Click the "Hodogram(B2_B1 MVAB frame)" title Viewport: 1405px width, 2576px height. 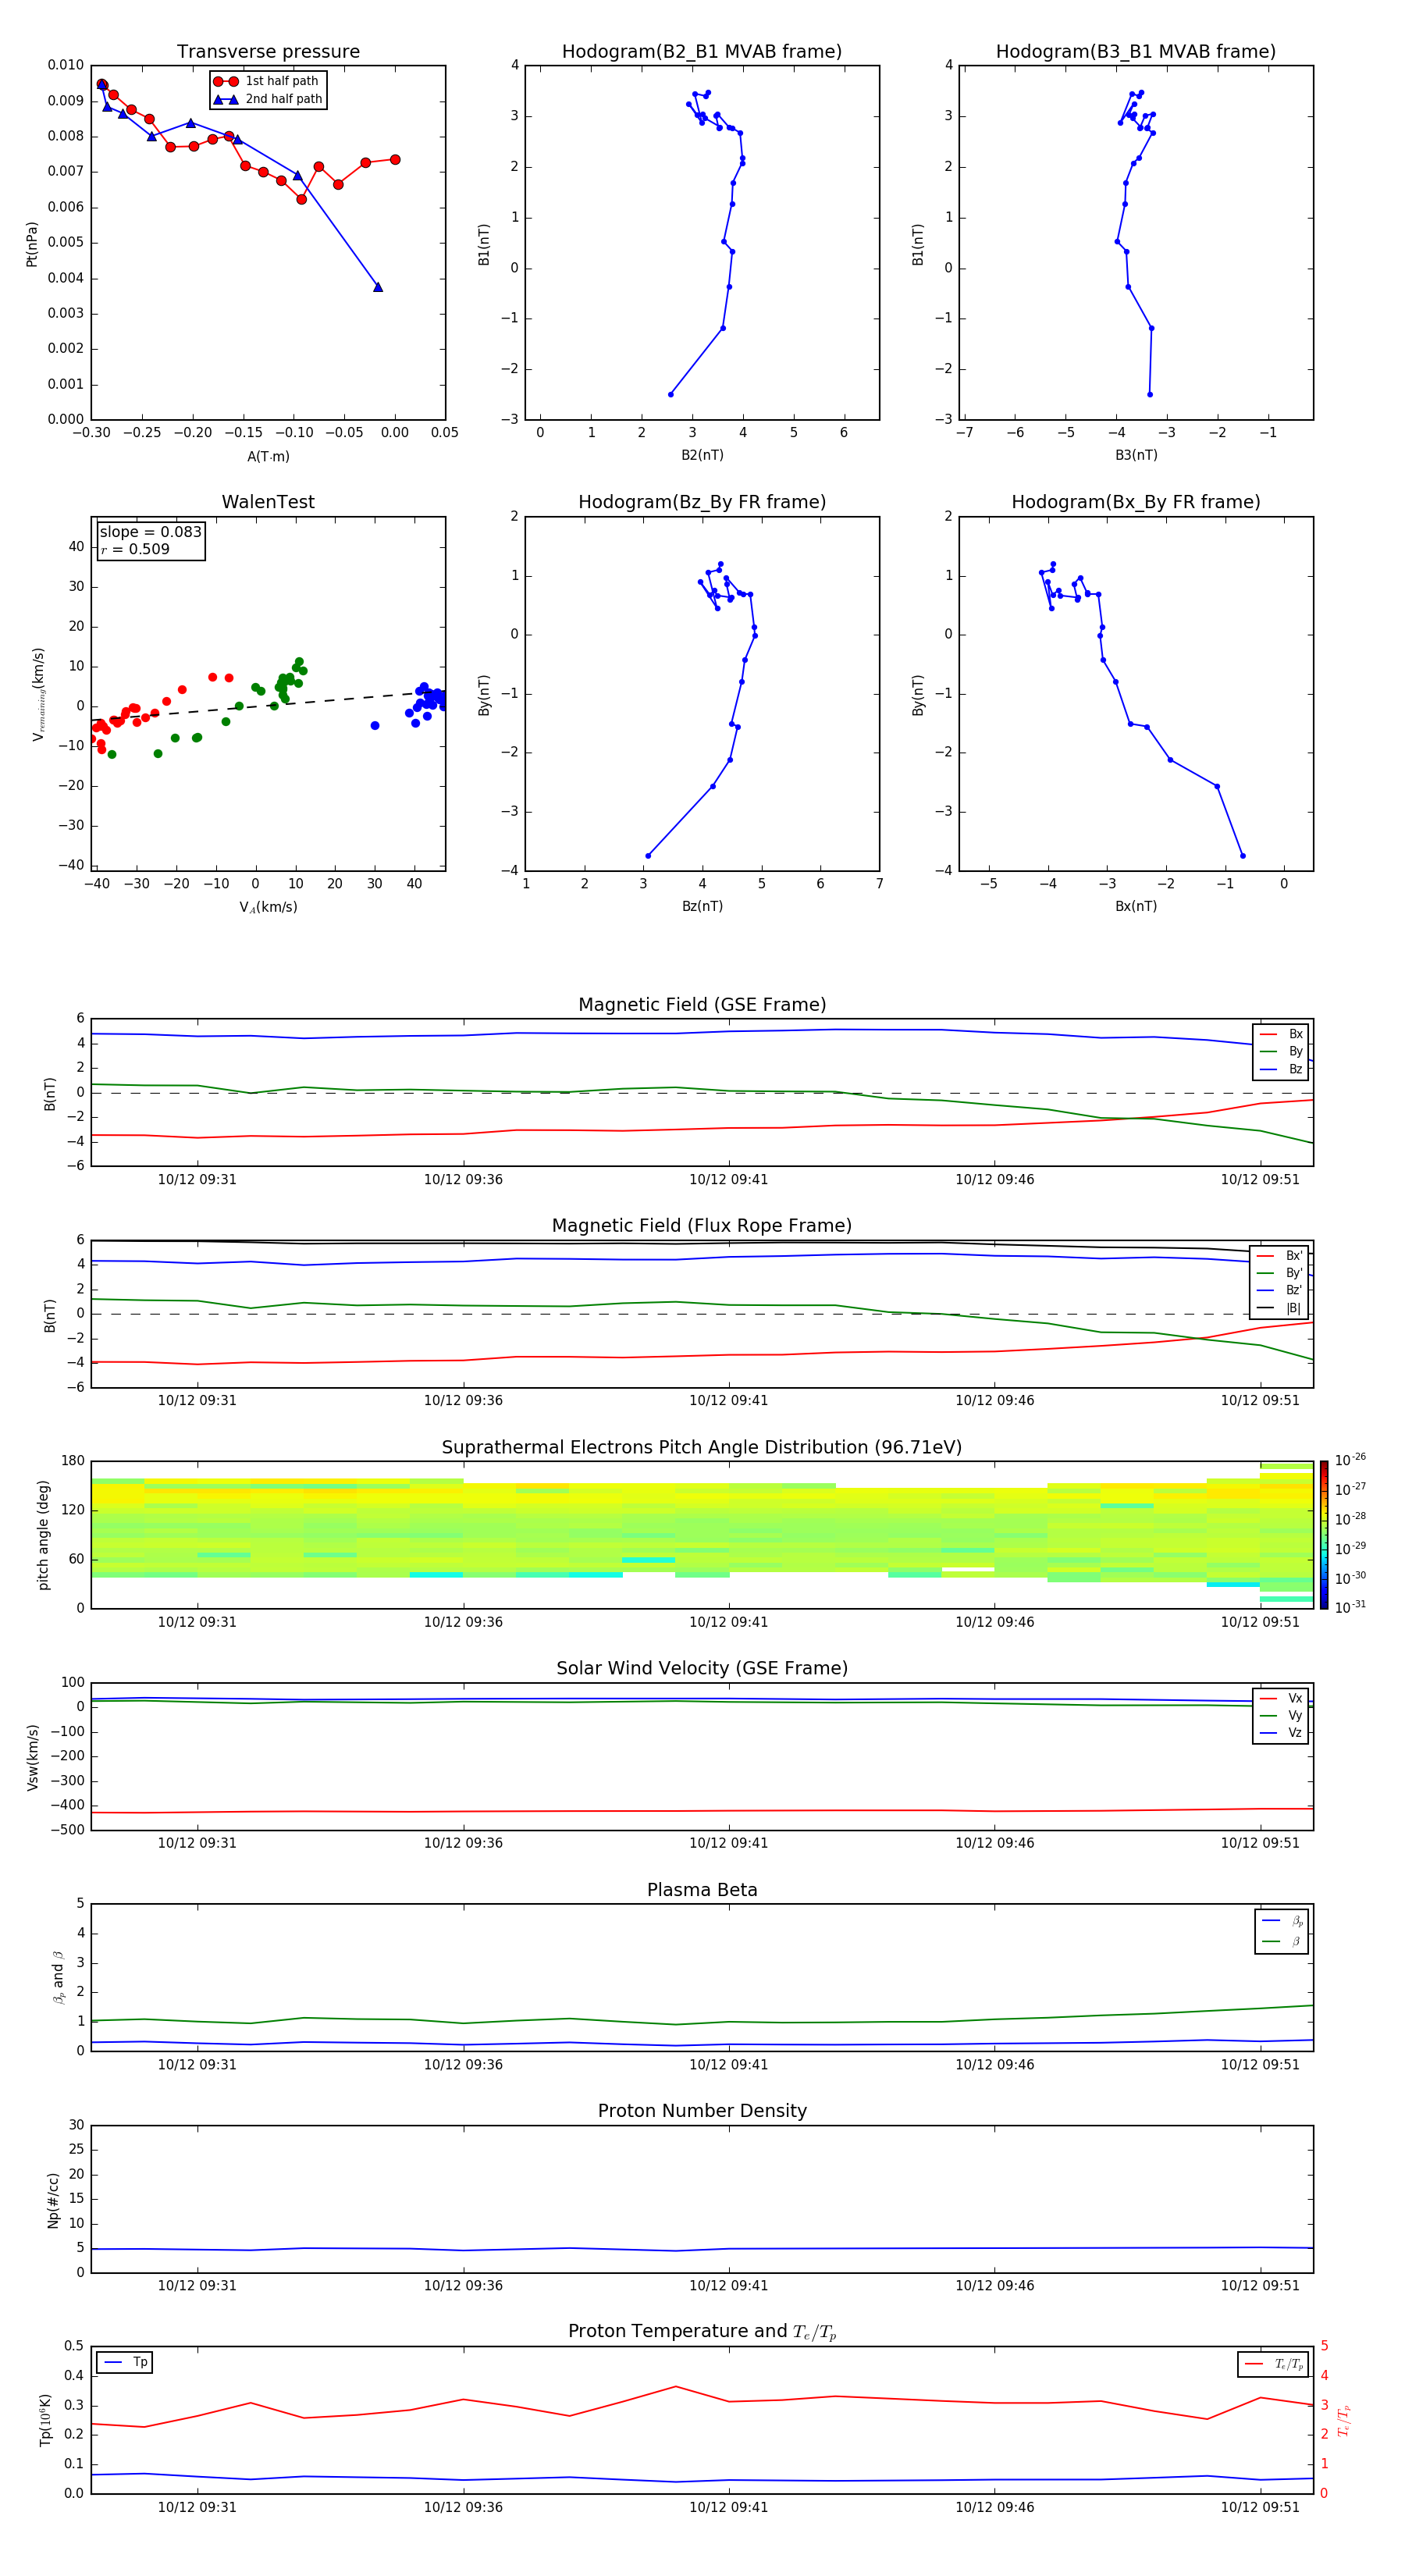pyautogui.click(x=702, y=52)
